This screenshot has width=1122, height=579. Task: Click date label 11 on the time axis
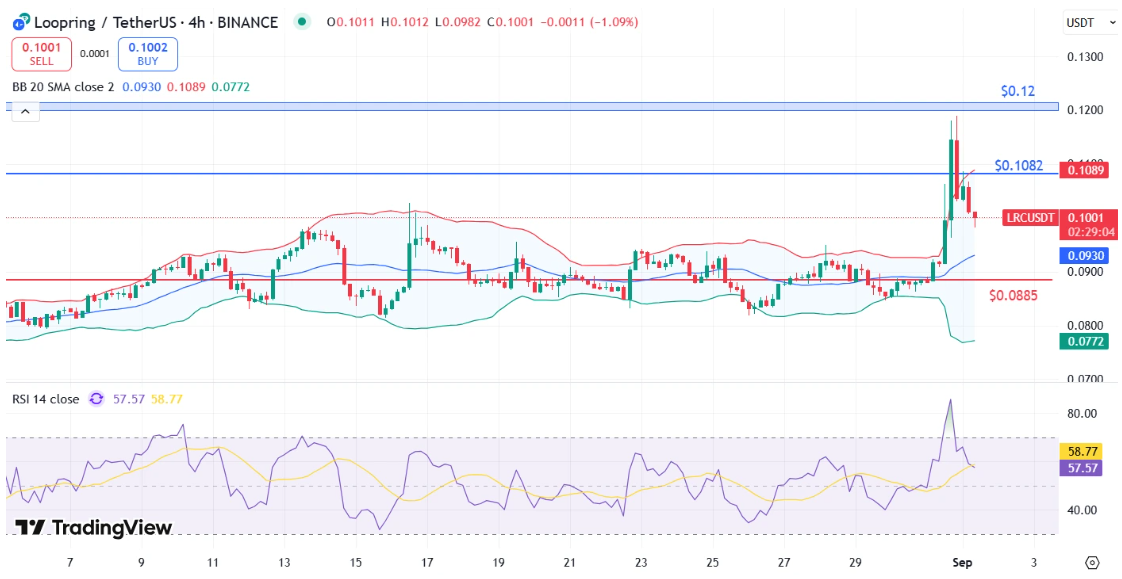213,562
